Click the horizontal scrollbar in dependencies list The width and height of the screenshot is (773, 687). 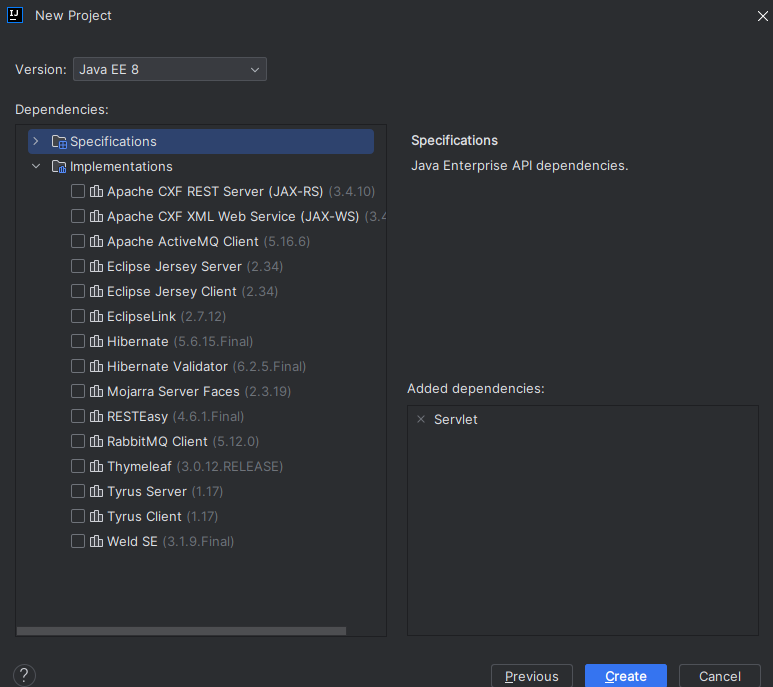181,631
